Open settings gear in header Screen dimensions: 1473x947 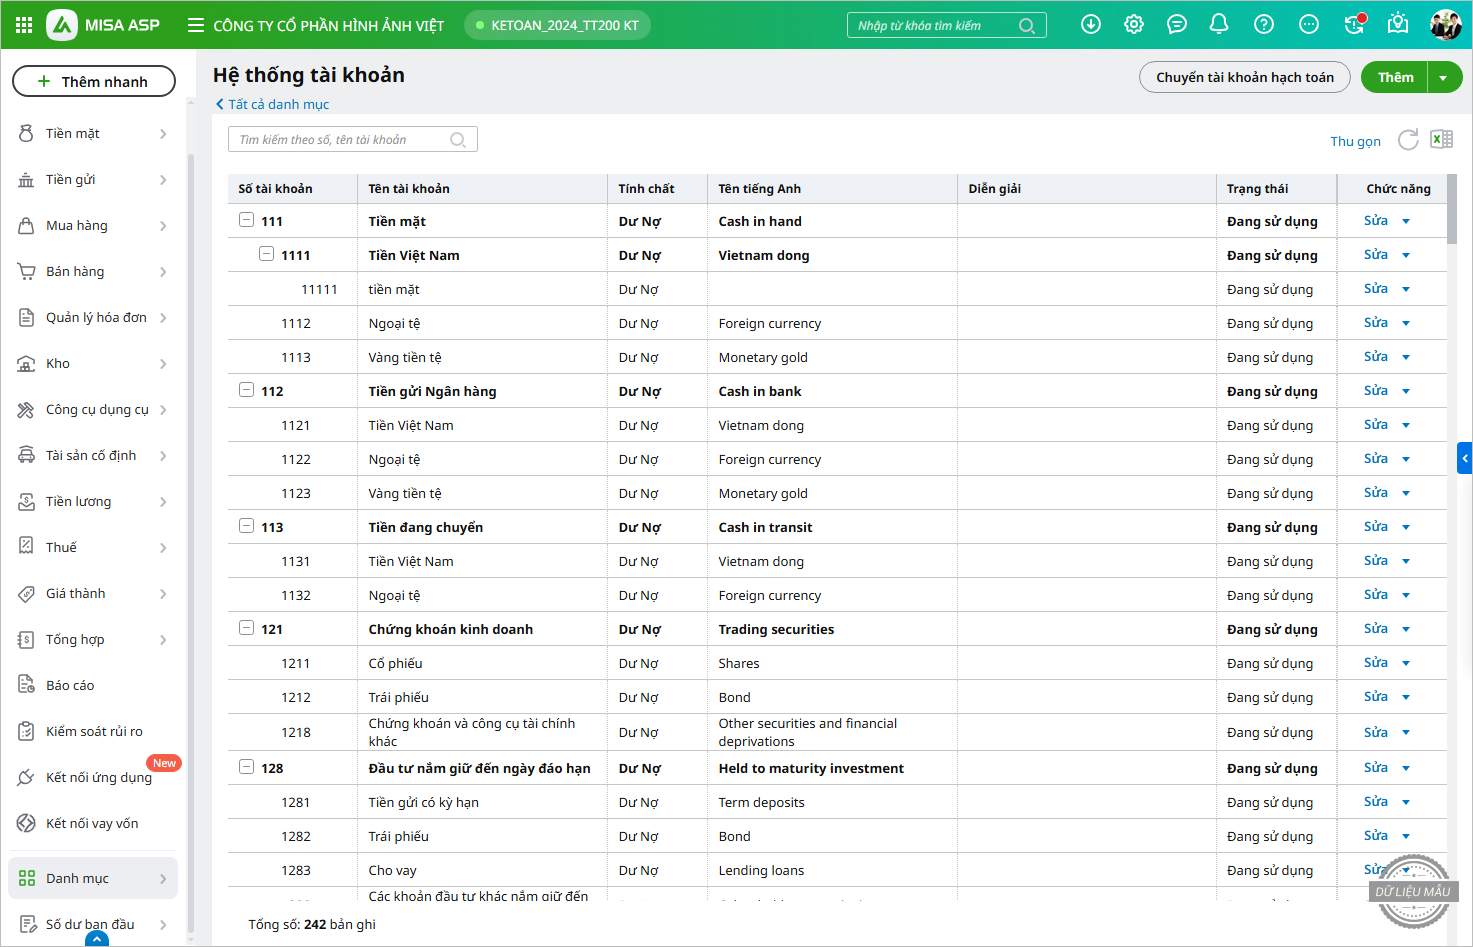coord(1134,25)
